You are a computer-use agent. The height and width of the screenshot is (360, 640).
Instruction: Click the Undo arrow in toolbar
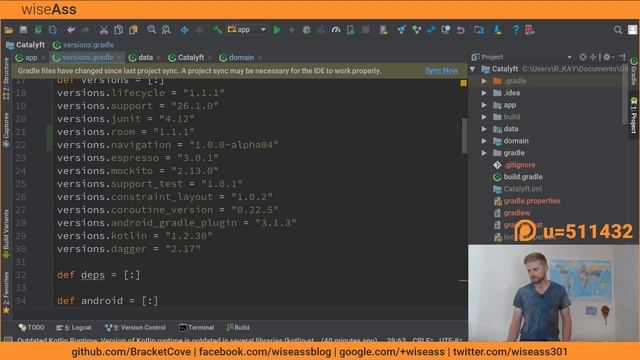coord(71,30)
